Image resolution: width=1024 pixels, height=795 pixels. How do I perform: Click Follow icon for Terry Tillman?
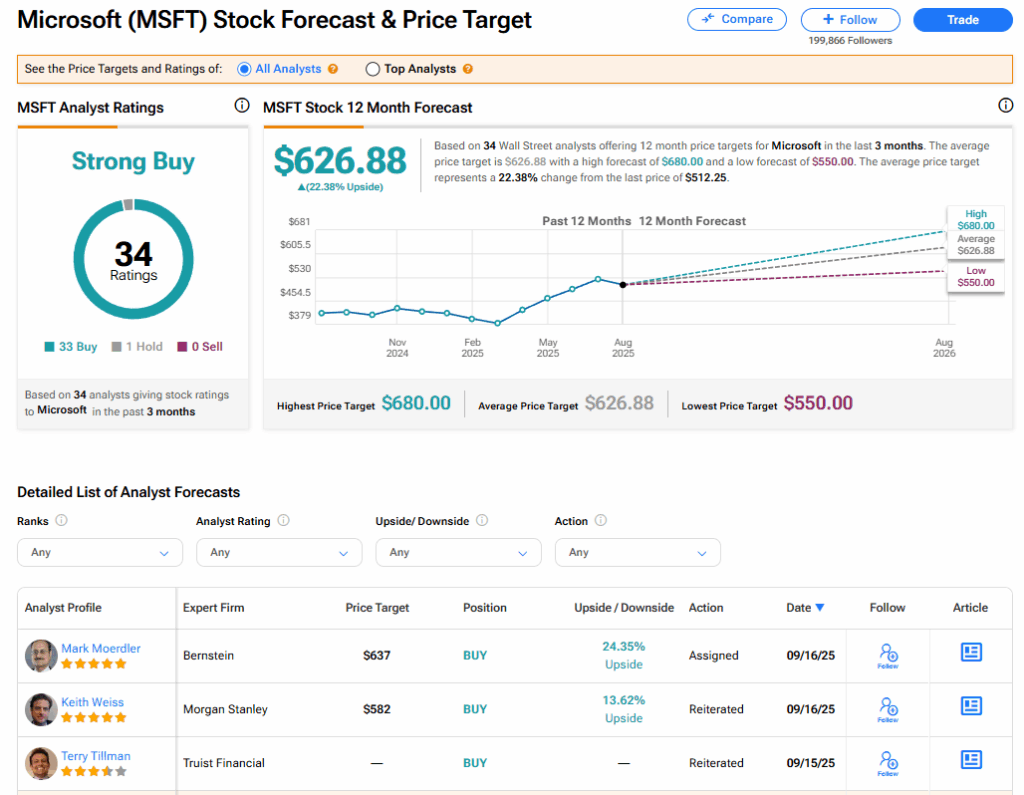click(887, 762)
